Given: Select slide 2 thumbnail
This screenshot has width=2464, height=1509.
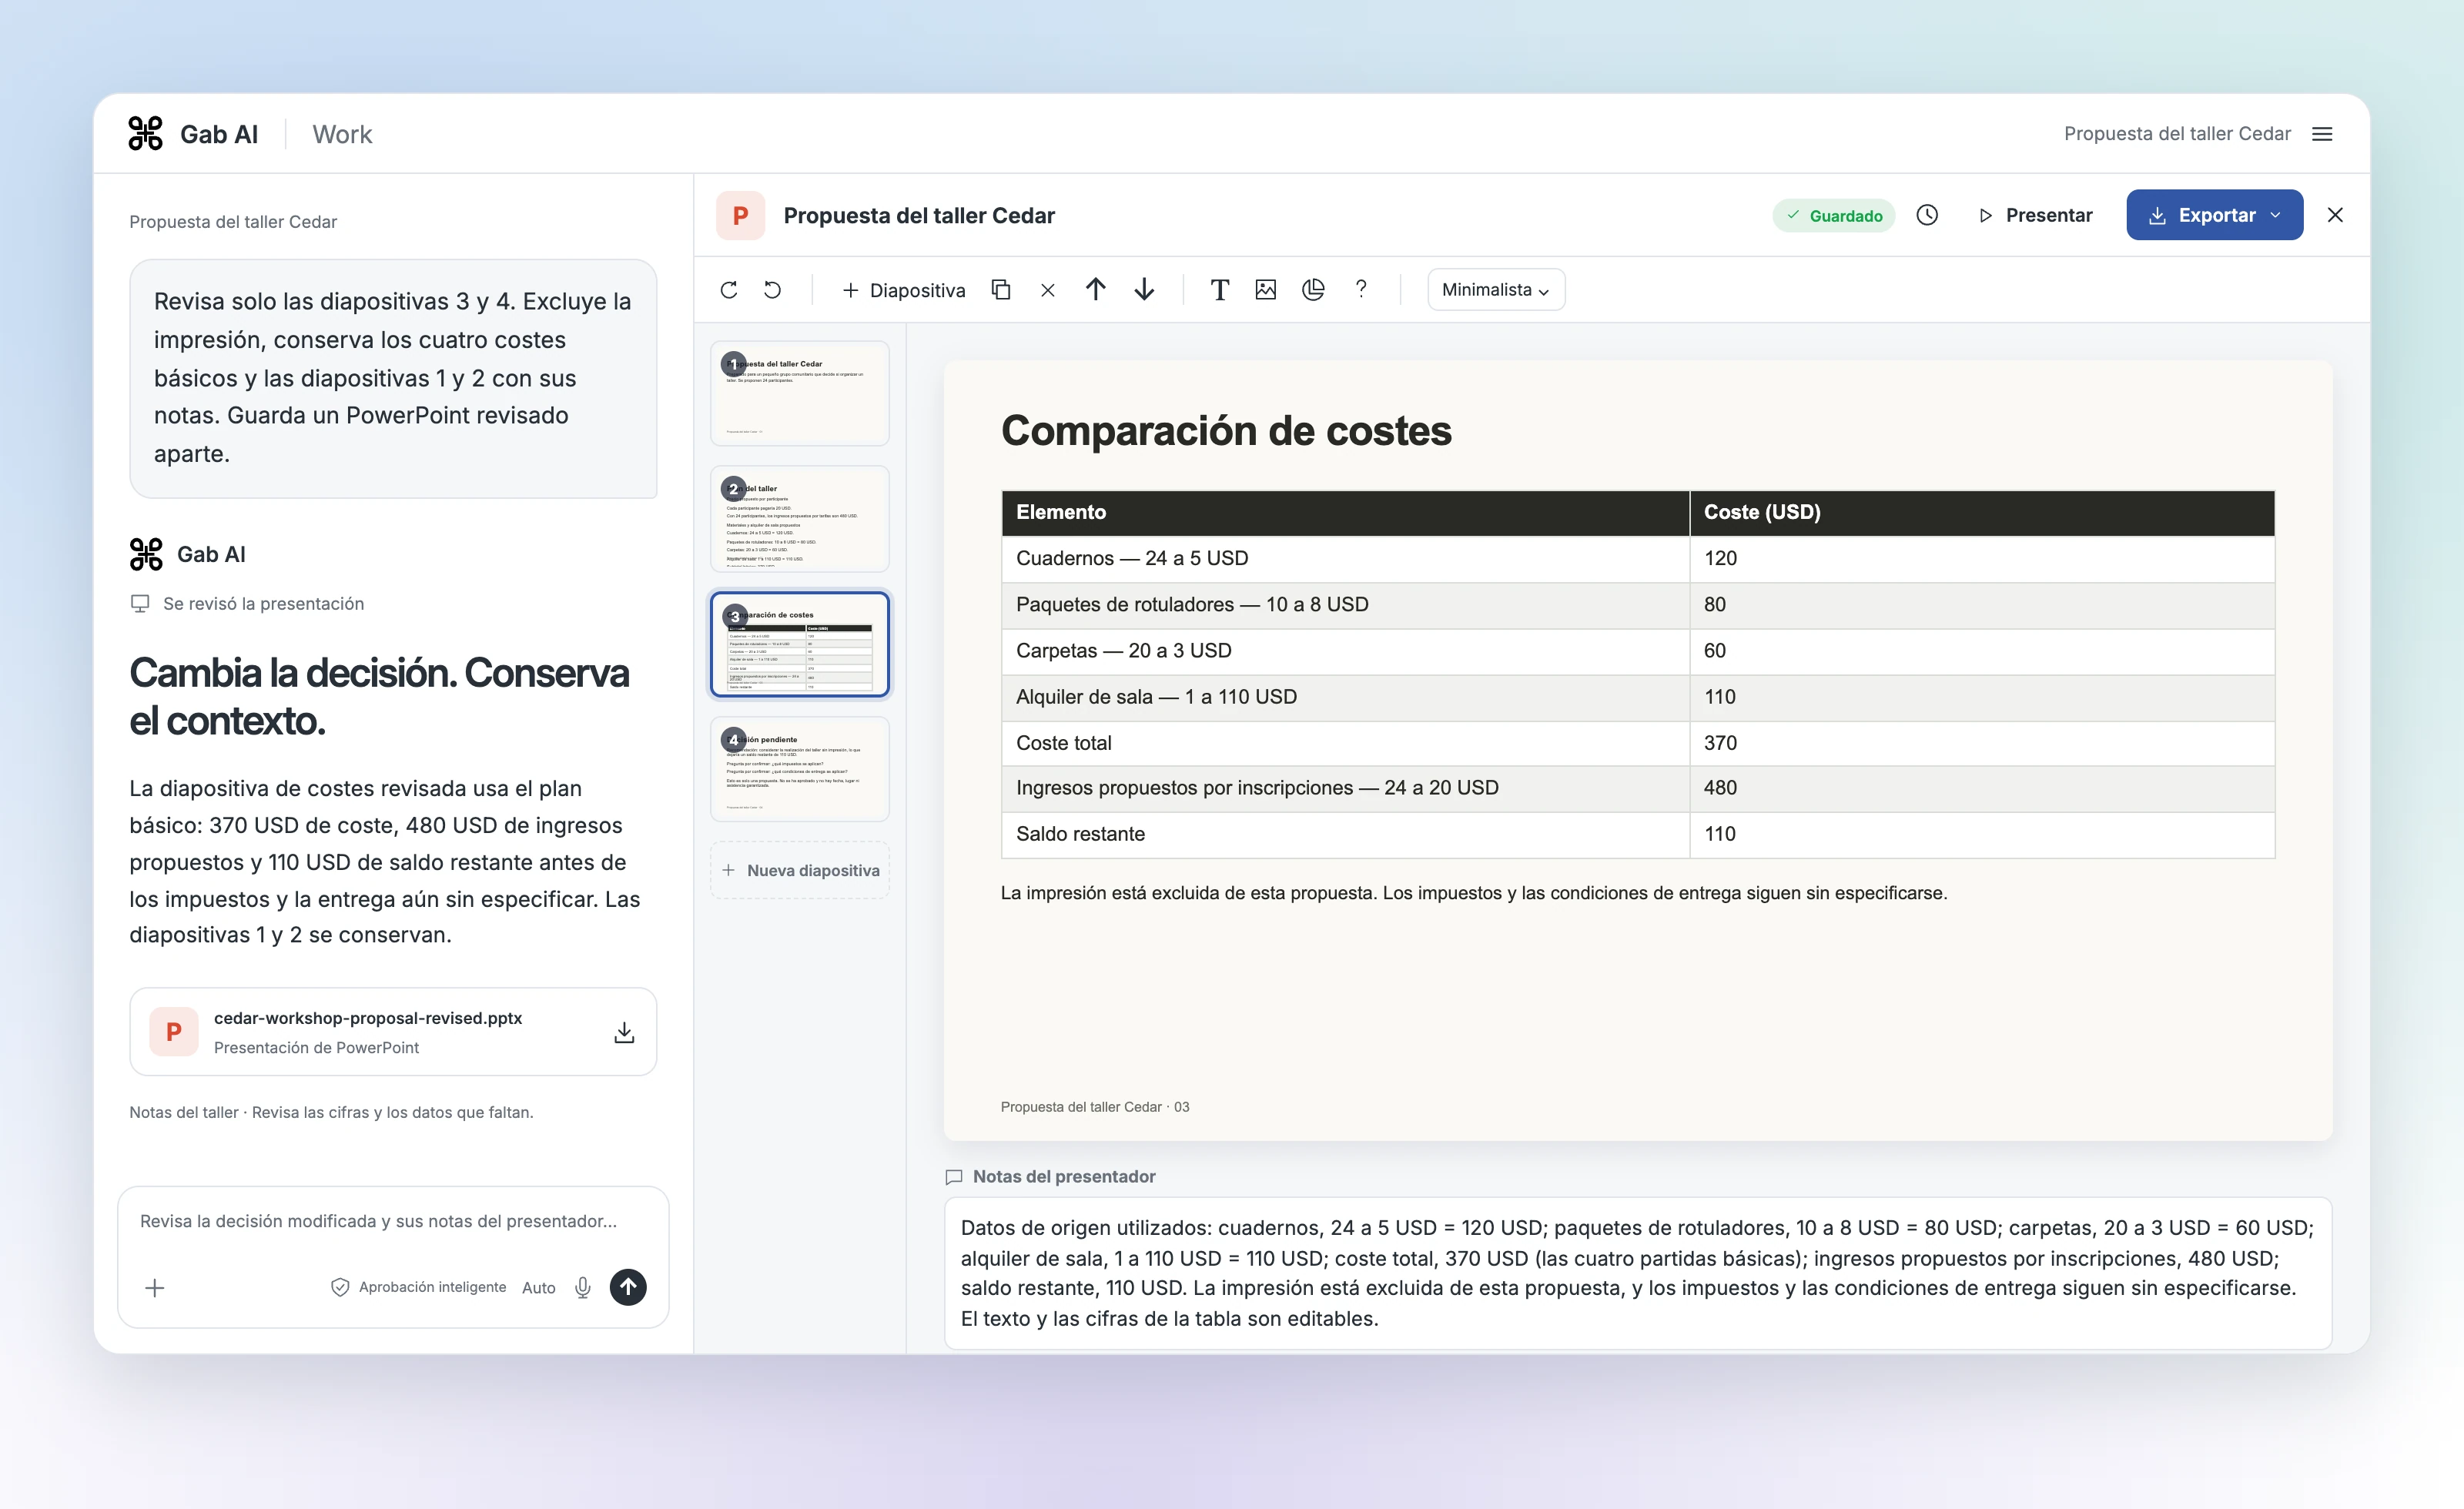Looking at the screenshot, I should pos(800,518).
